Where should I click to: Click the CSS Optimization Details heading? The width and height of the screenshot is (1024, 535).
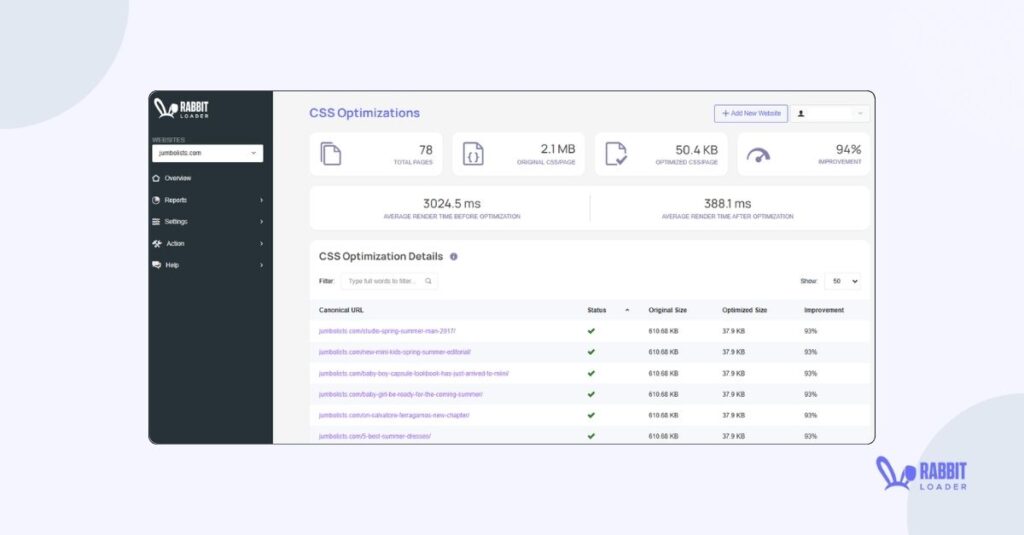(x=381, y=257)
